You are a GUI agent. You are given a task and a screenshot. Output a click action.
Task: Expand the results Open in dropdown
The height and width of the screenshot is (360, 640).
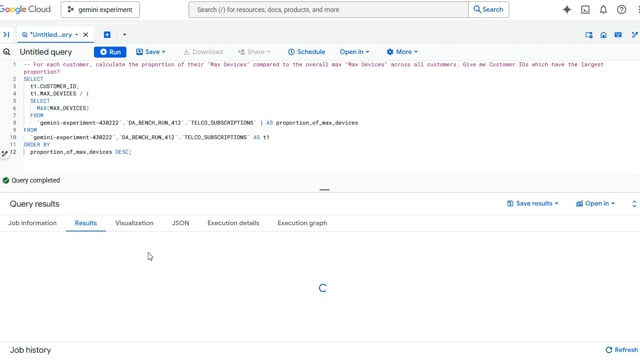[595, 203]
